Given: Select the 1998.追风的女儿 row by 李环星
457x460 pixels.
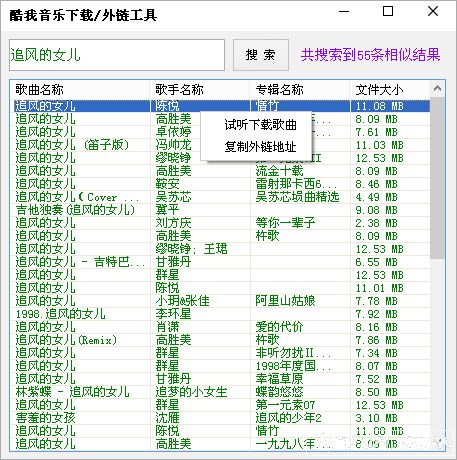Looking at the screenshot, I should tap(220, 314).
